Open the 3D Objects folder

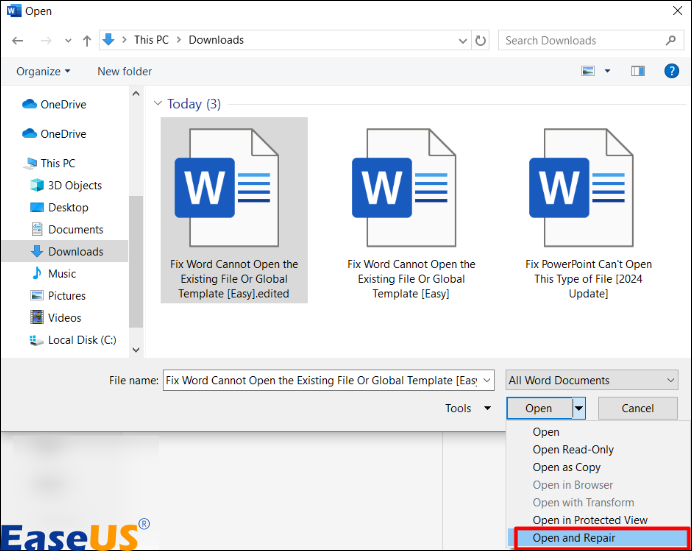pos(75,185)
